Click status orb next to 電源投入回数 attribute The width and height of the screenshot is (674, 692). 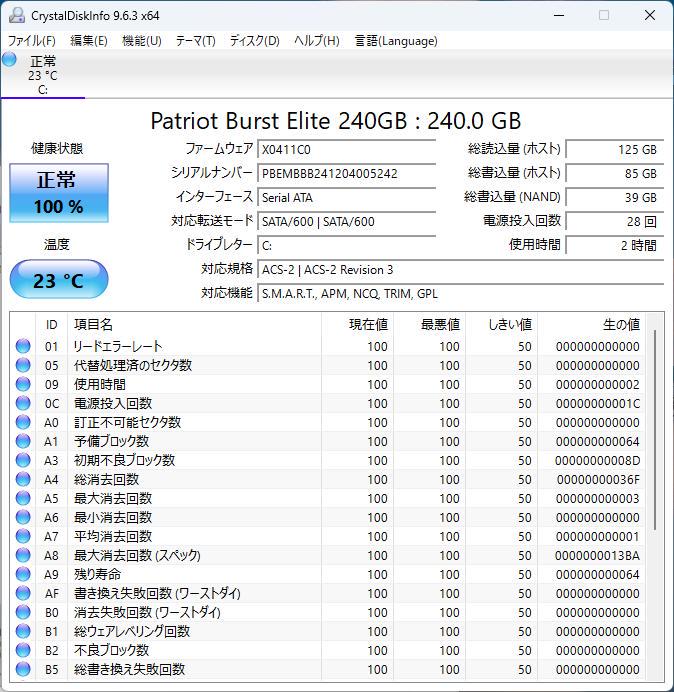tap(23, 403)
